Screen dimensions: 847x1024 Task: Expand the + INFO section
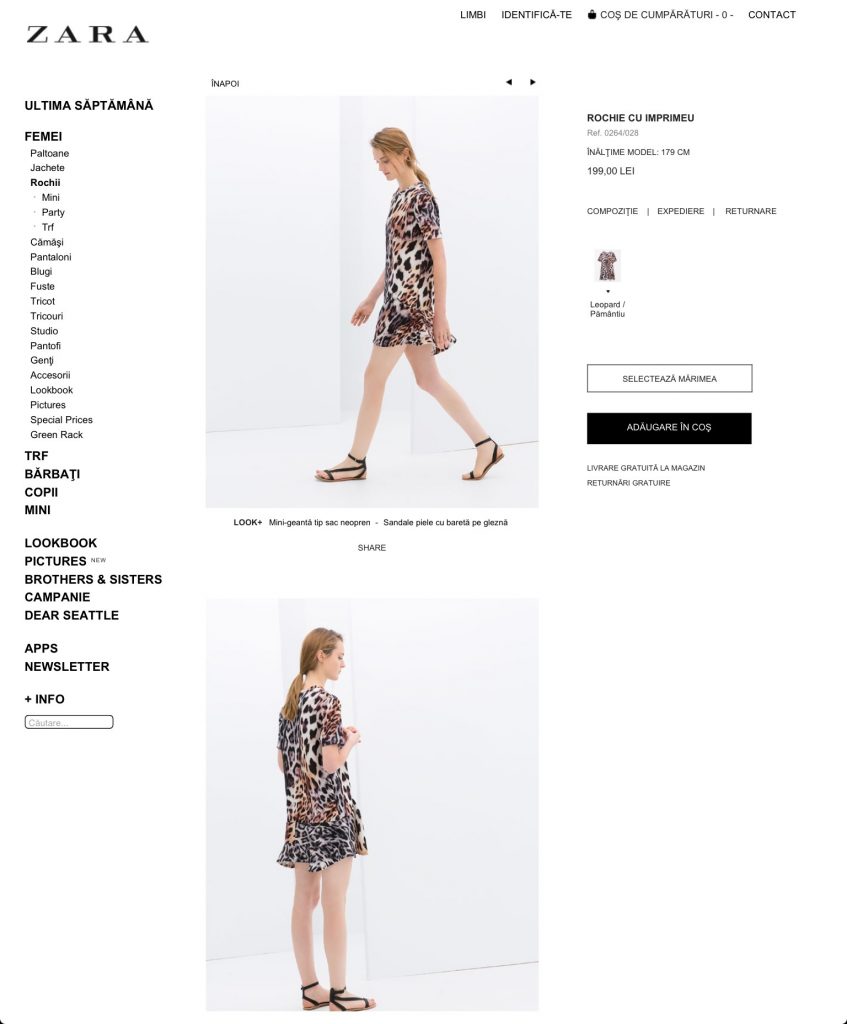(44, 699)
